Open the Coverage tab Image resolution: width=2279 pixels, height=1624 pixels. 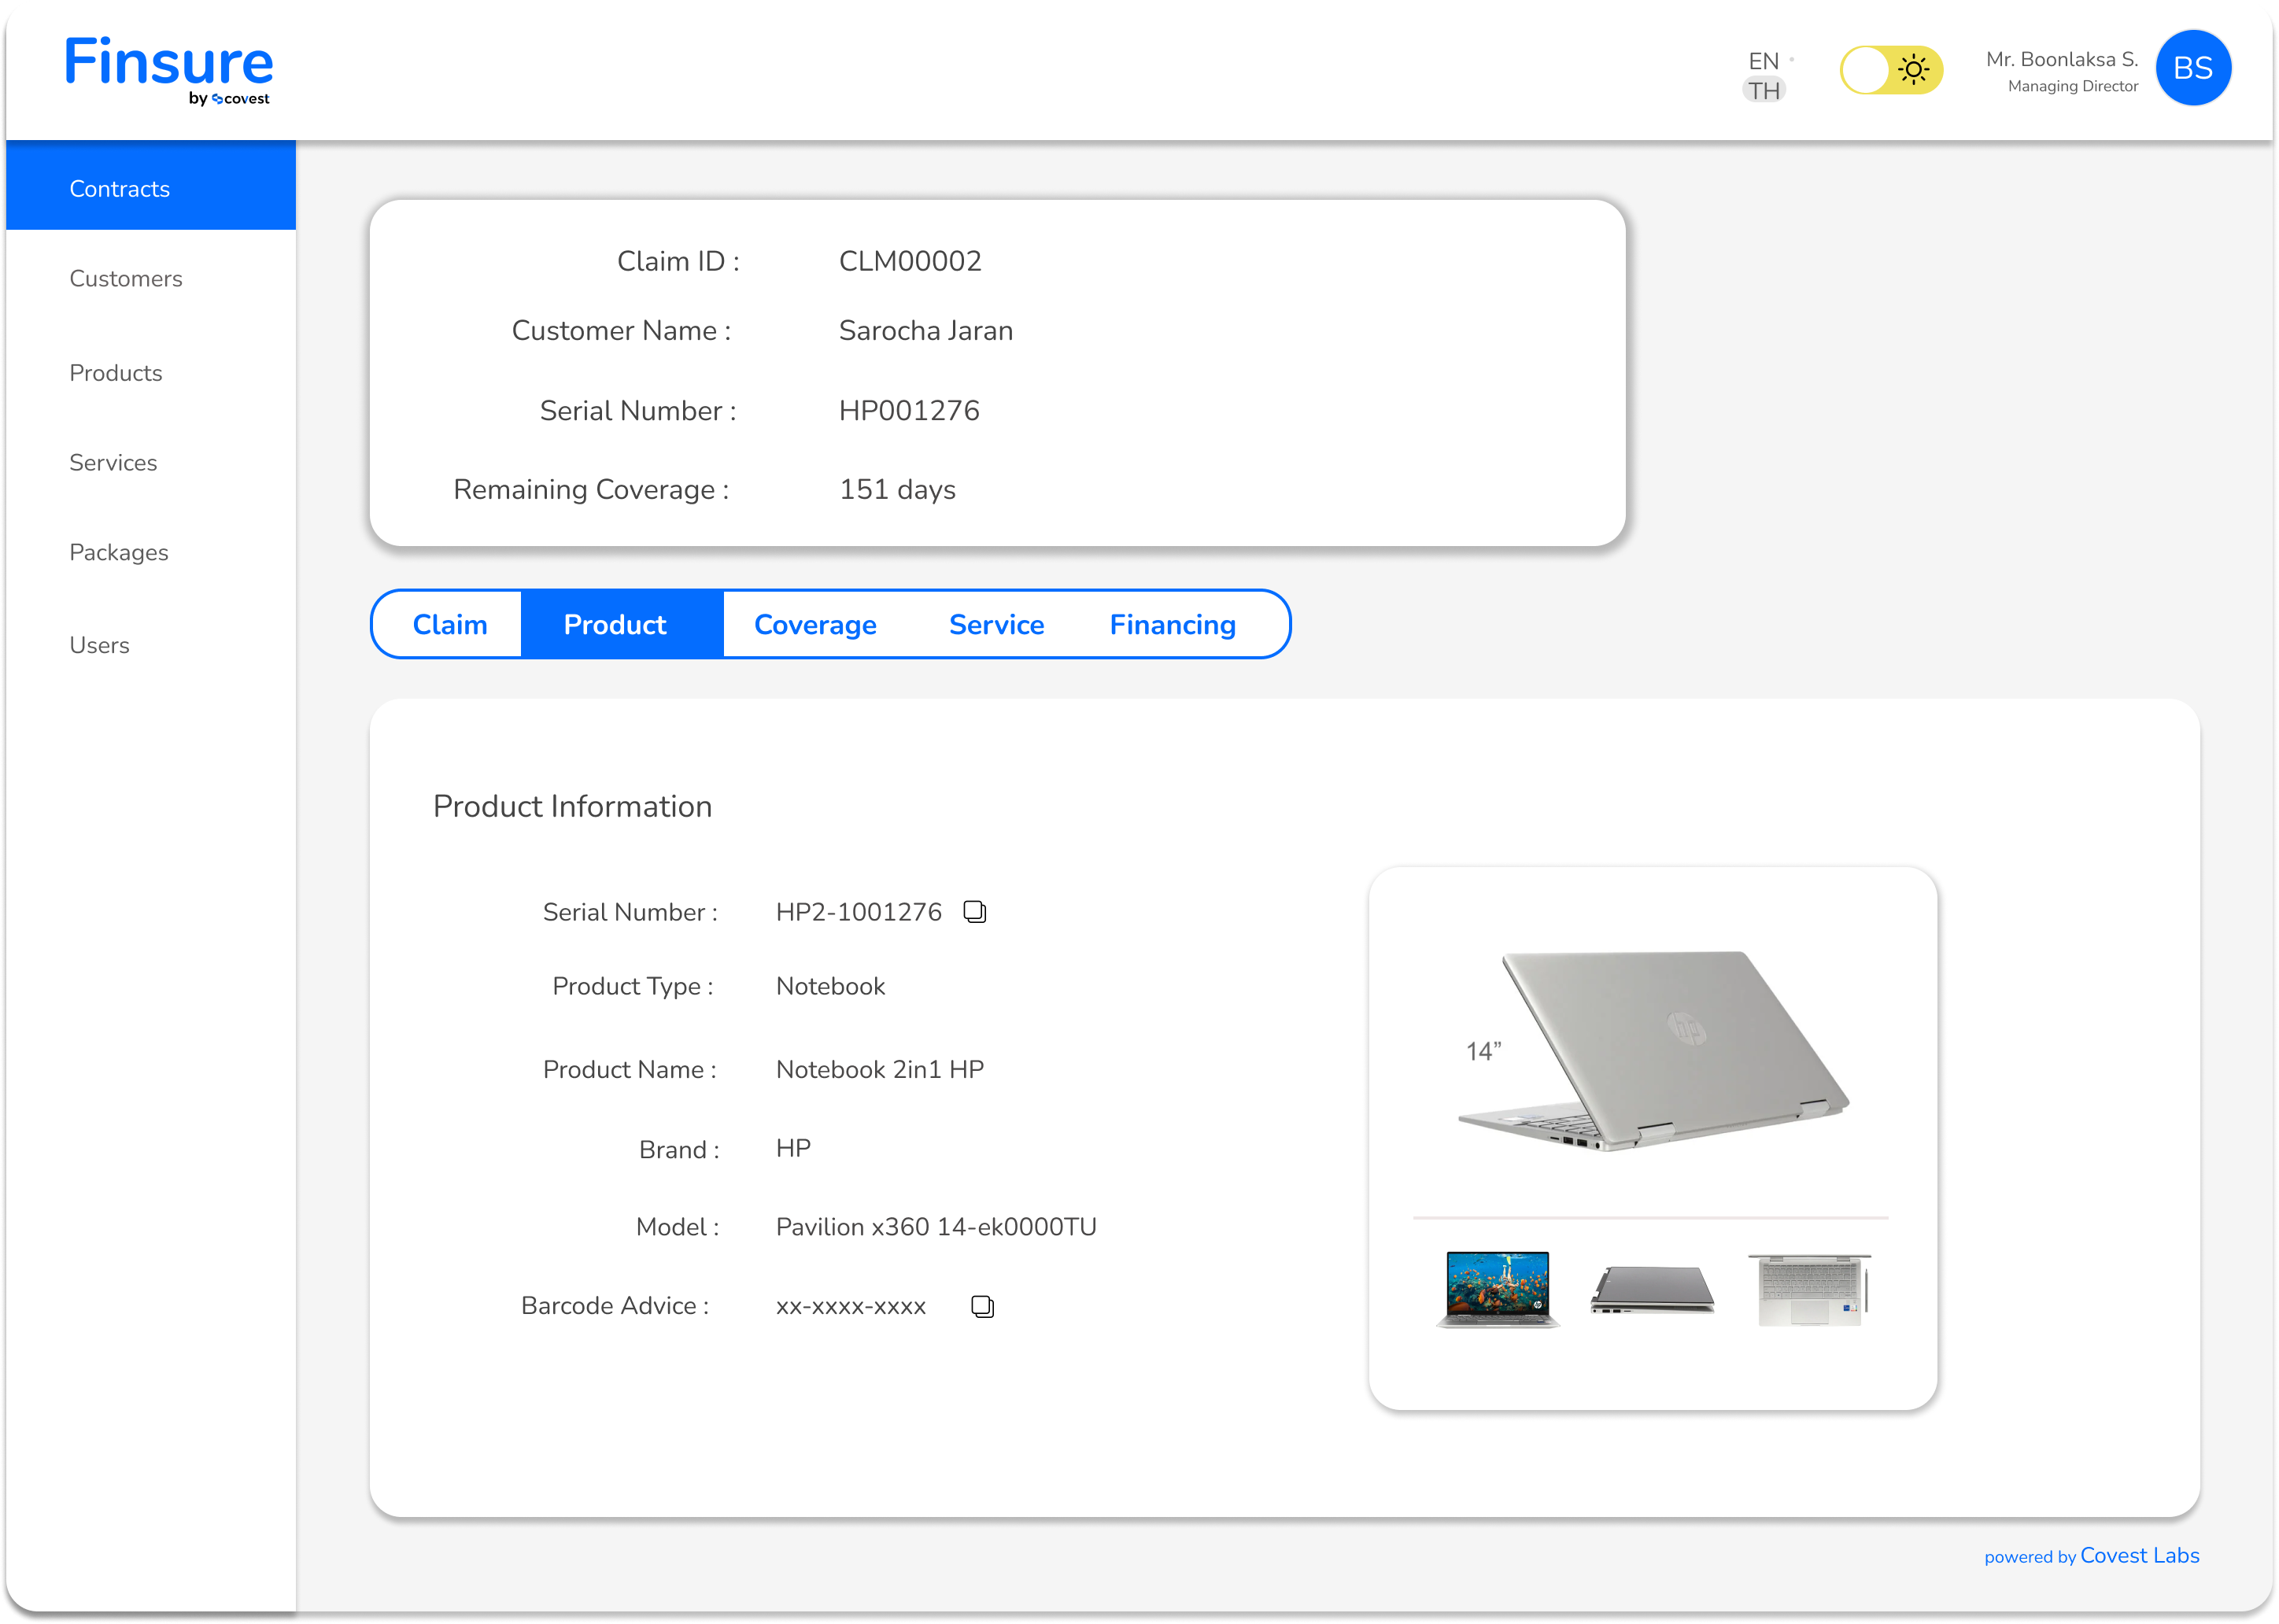pos(815,624)
